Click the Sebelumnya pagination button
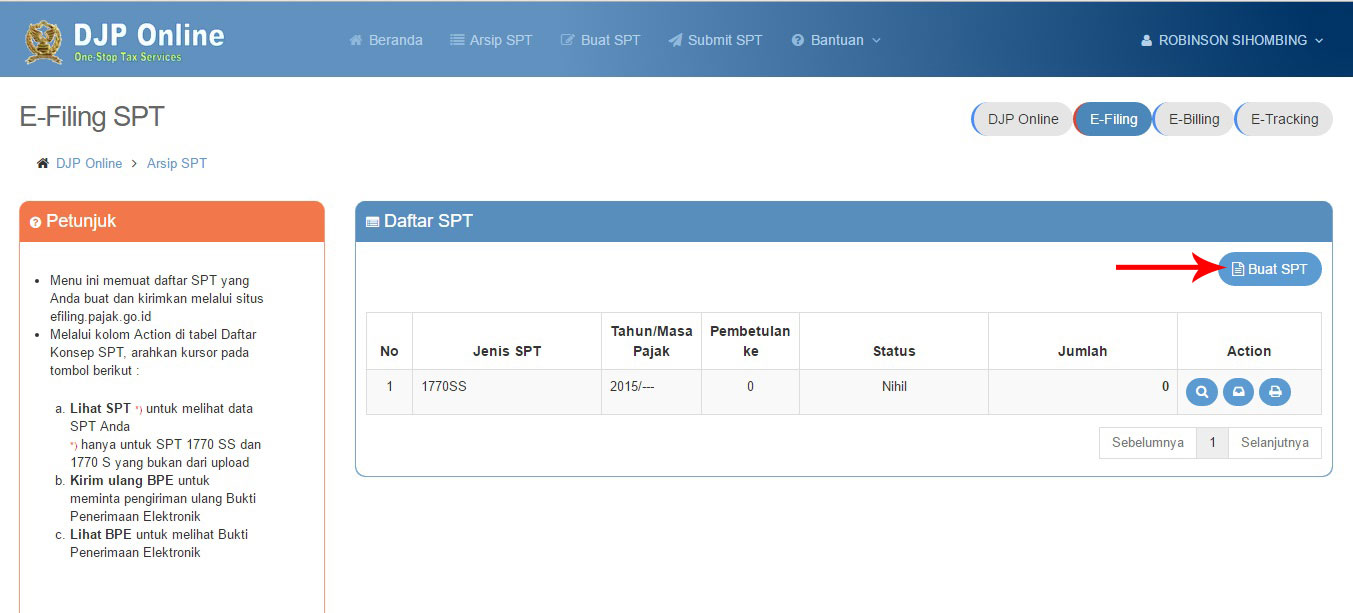The image size is (1353, 613). (x=1147, y=442)
